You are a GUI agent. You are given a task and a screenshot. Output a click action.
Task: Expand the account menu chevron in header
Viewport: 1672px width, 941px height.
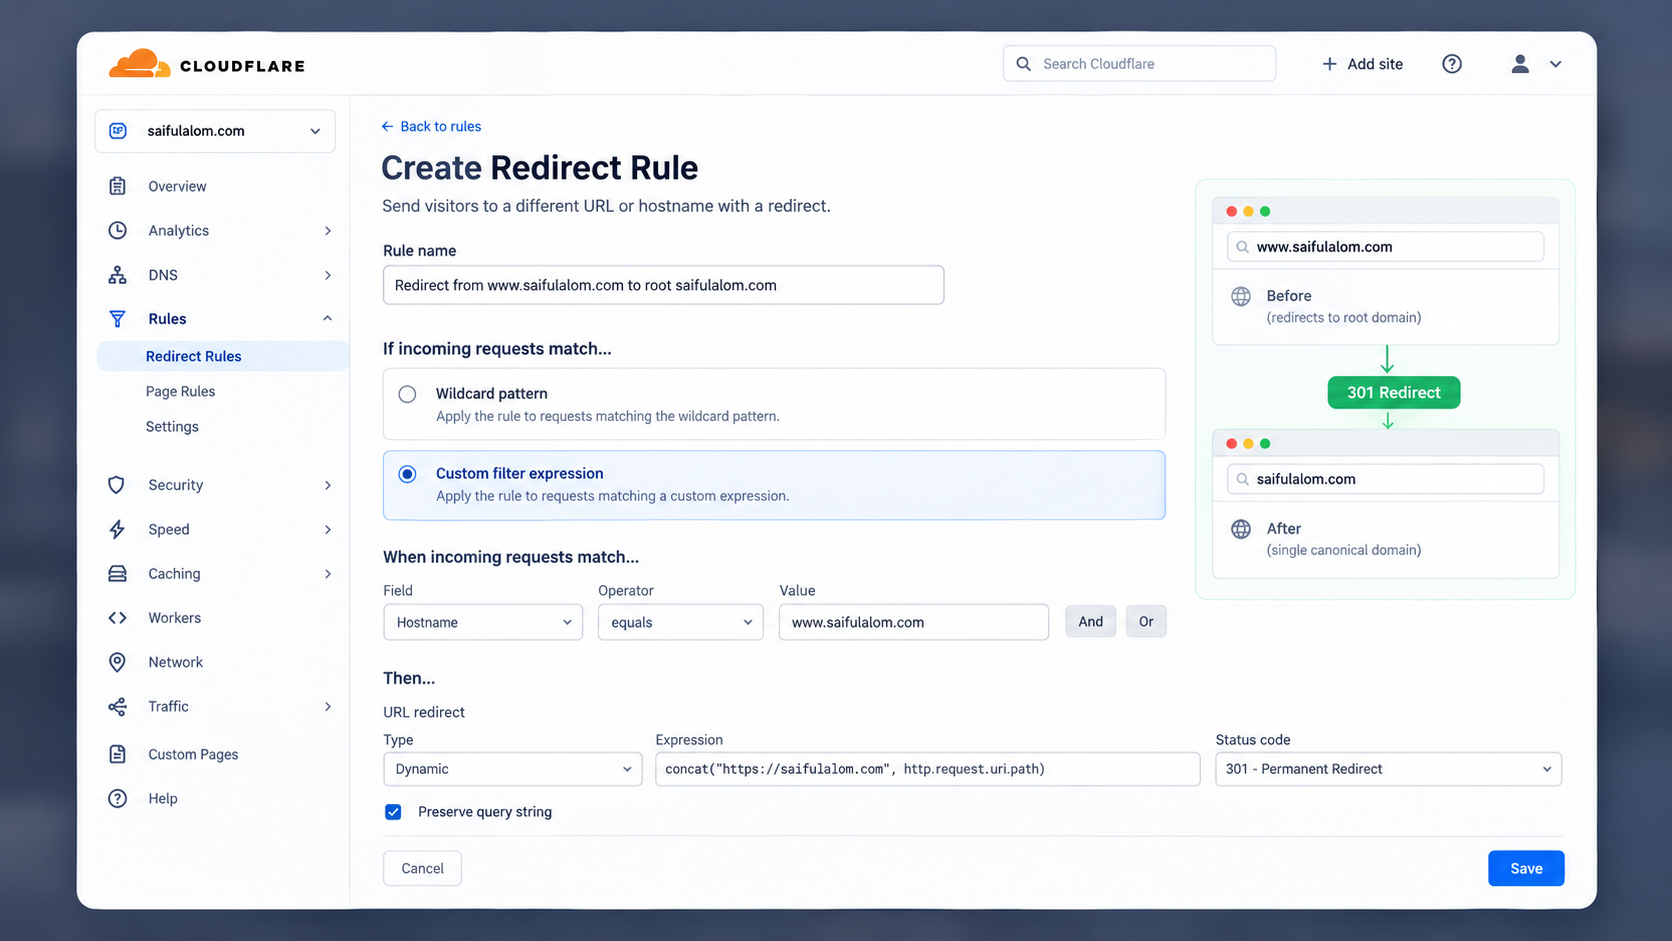pos(1555,64)
